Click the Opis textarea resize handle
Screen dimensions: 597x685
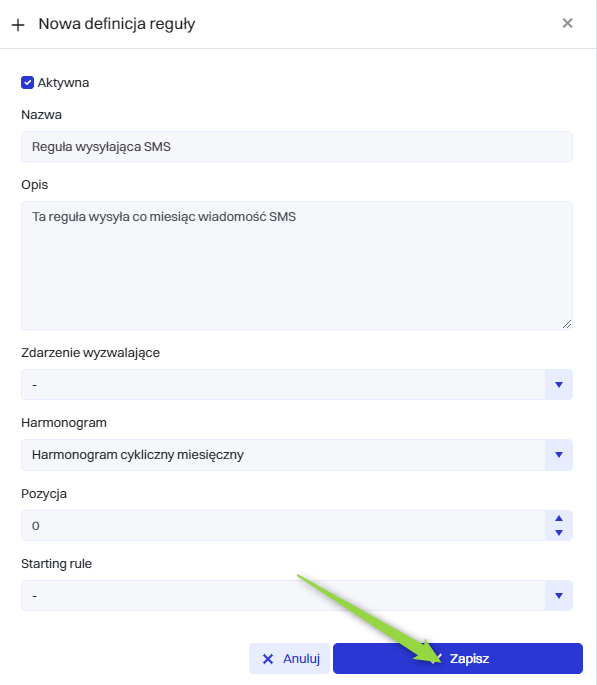(567, 324)
